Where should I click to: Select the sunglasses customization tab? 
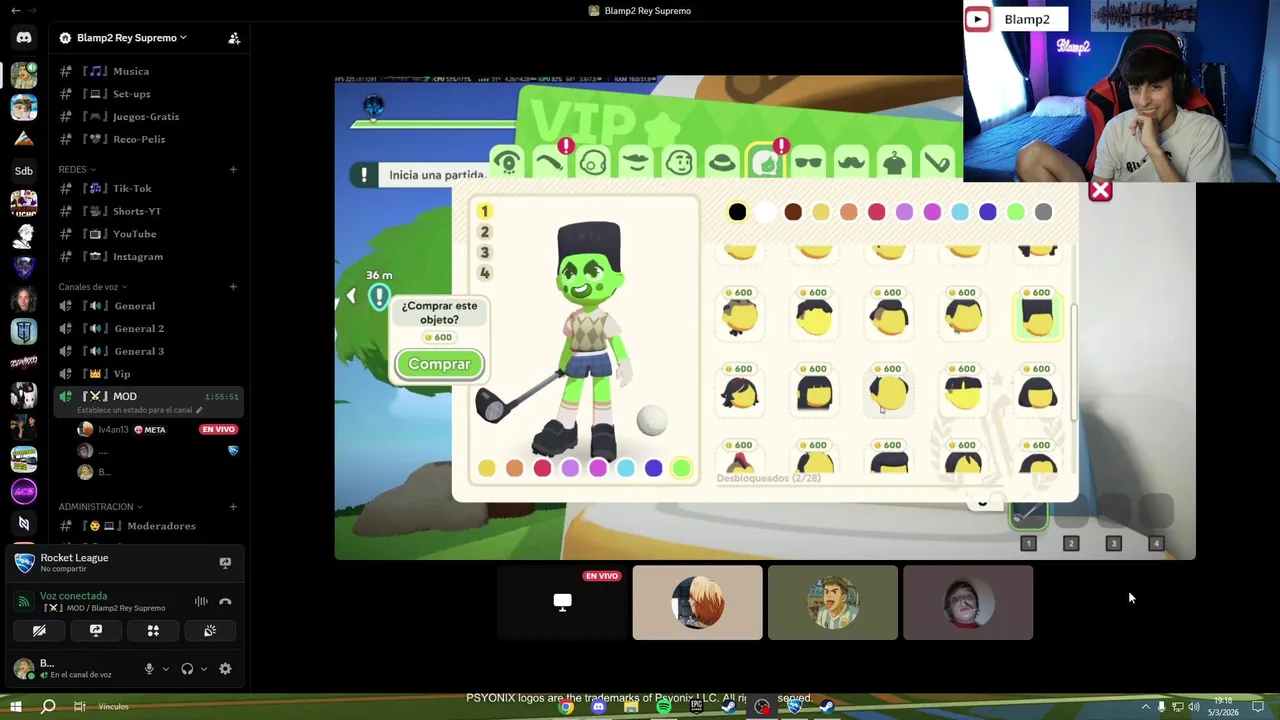point(808,162)
